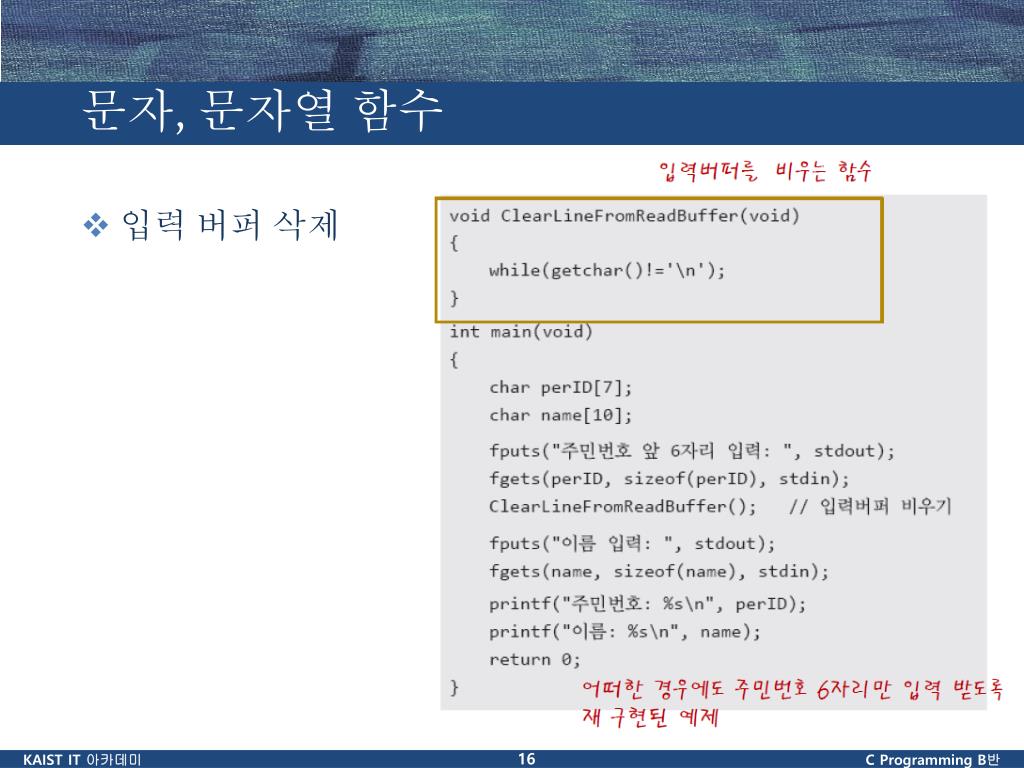Viewport: 1024px width, 768px height.
Task: Click the fputs("이름 입력: ", stdout); line
Action: 632,543
